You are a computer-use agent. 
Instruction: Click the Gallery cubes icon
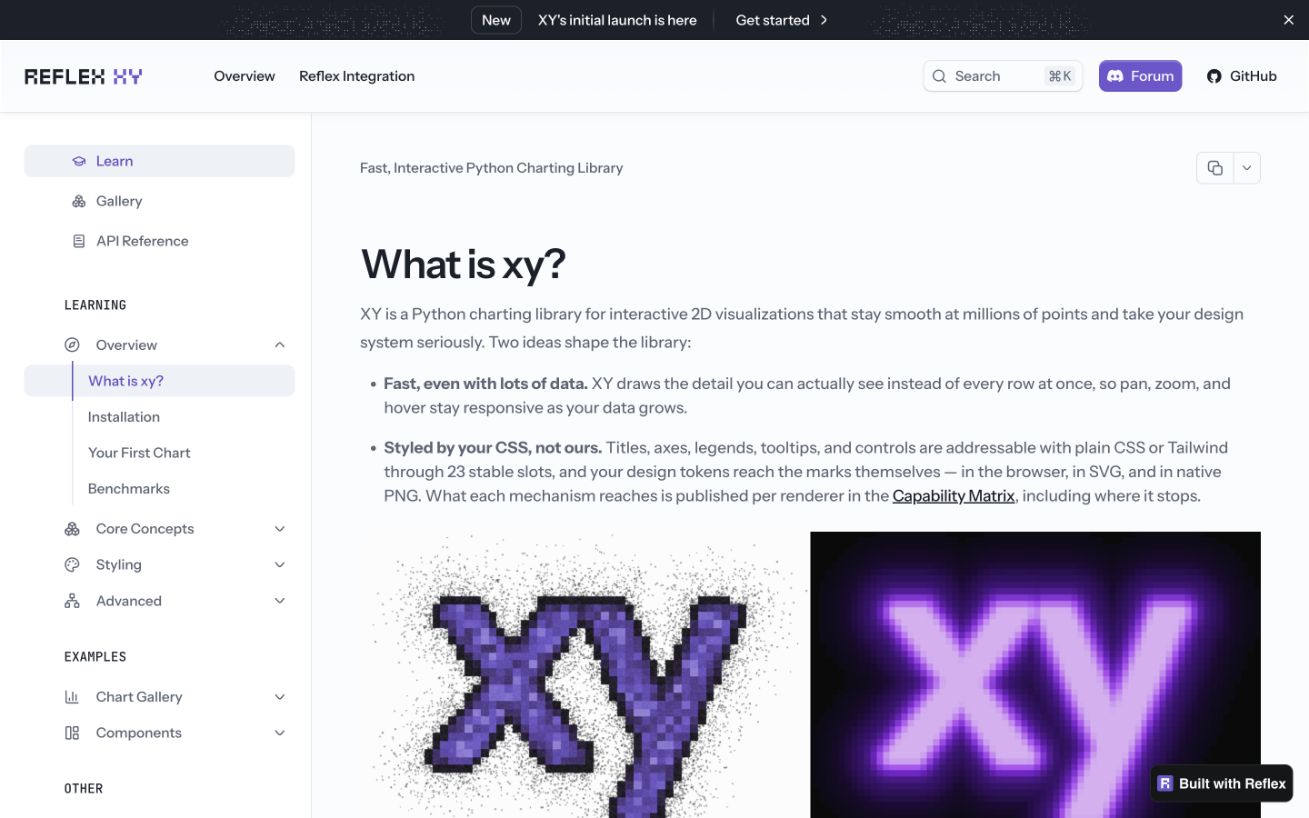(x=79, y=201)
